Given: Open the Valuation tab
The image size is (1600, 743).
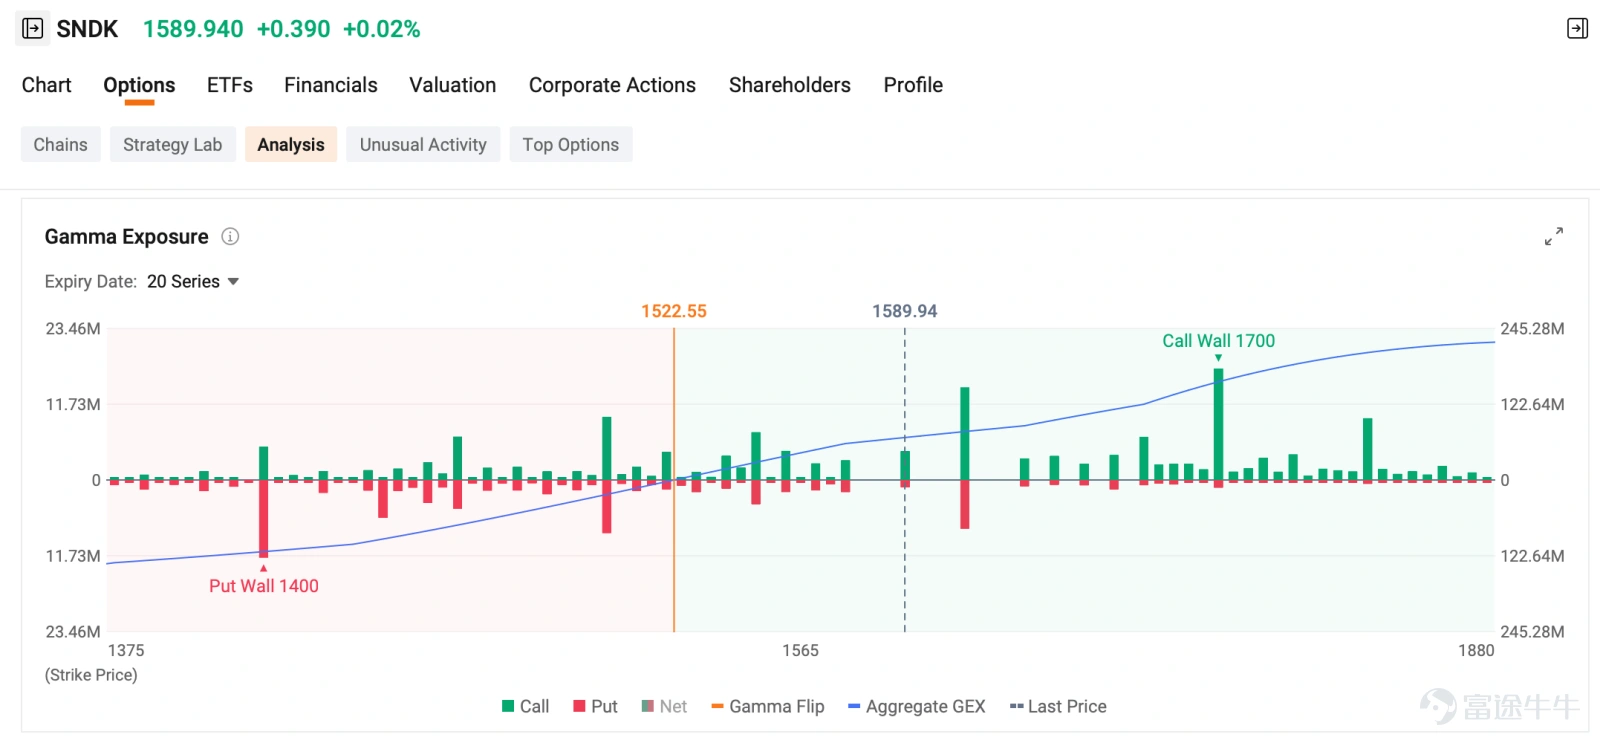Looking at the screenshot, I should (x=453, y=85).
